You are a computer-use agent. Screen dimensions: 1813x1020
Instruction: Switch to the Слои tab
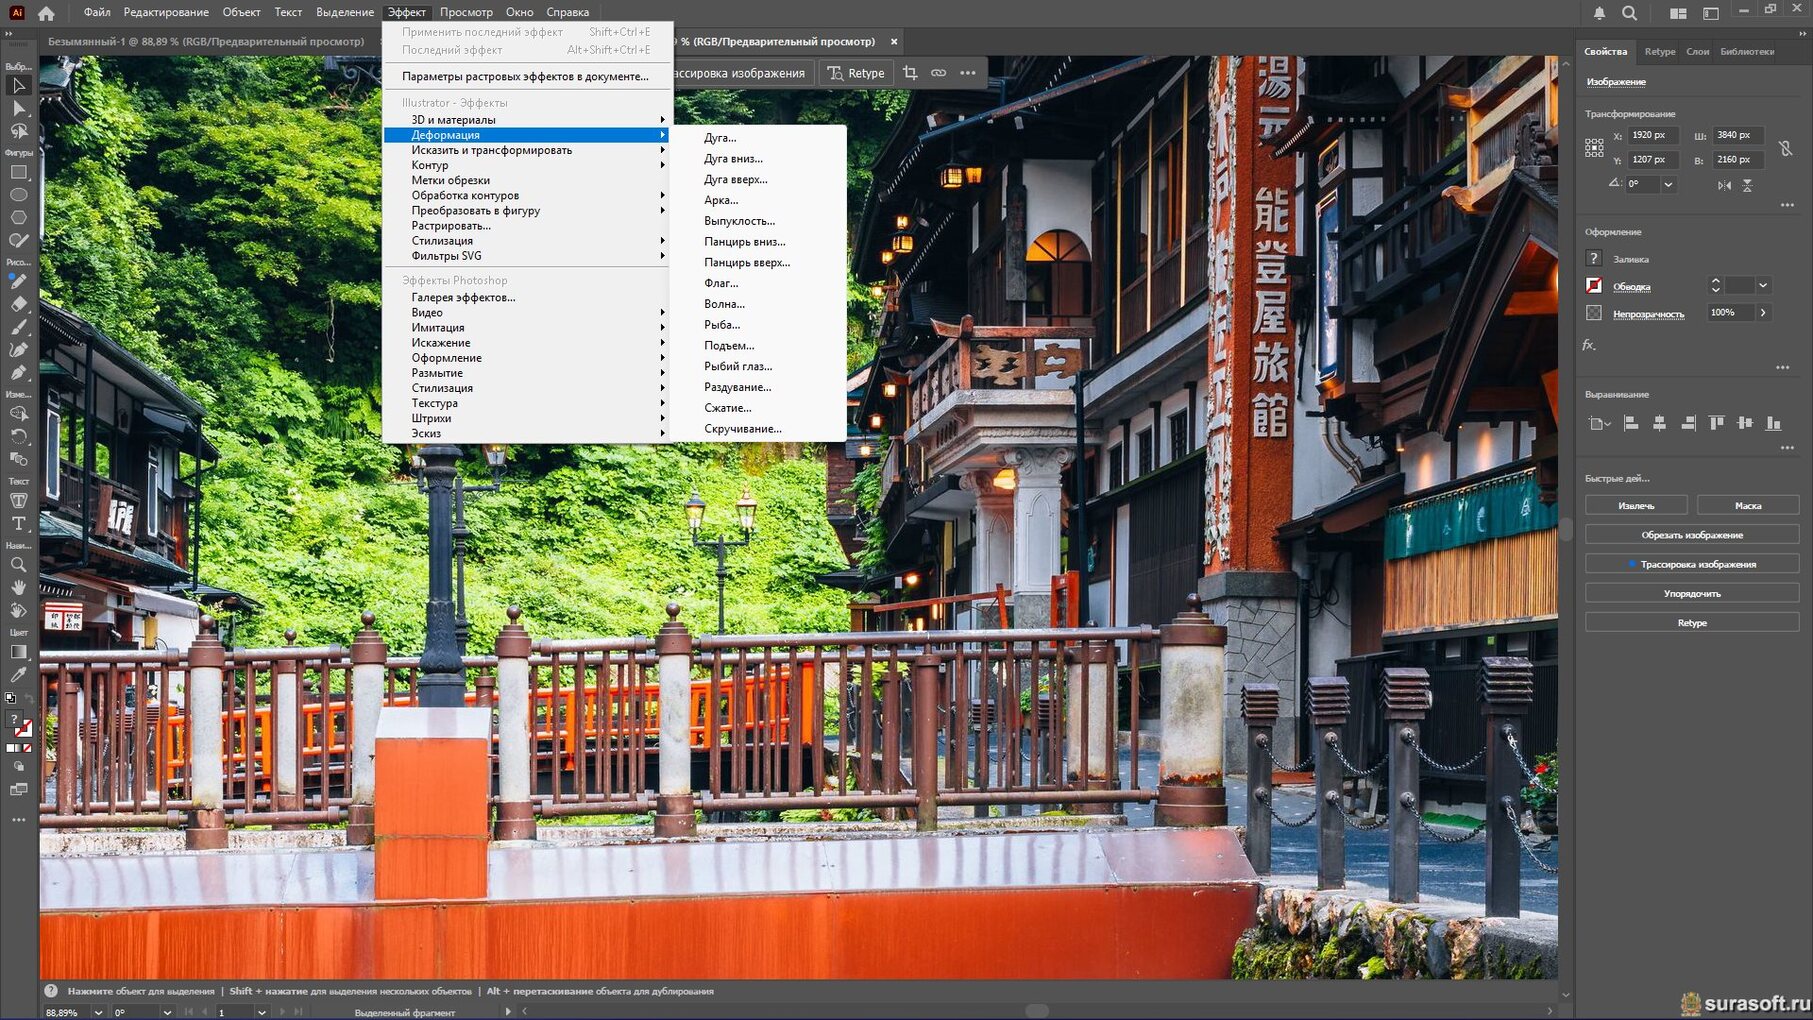point(1697,51)
